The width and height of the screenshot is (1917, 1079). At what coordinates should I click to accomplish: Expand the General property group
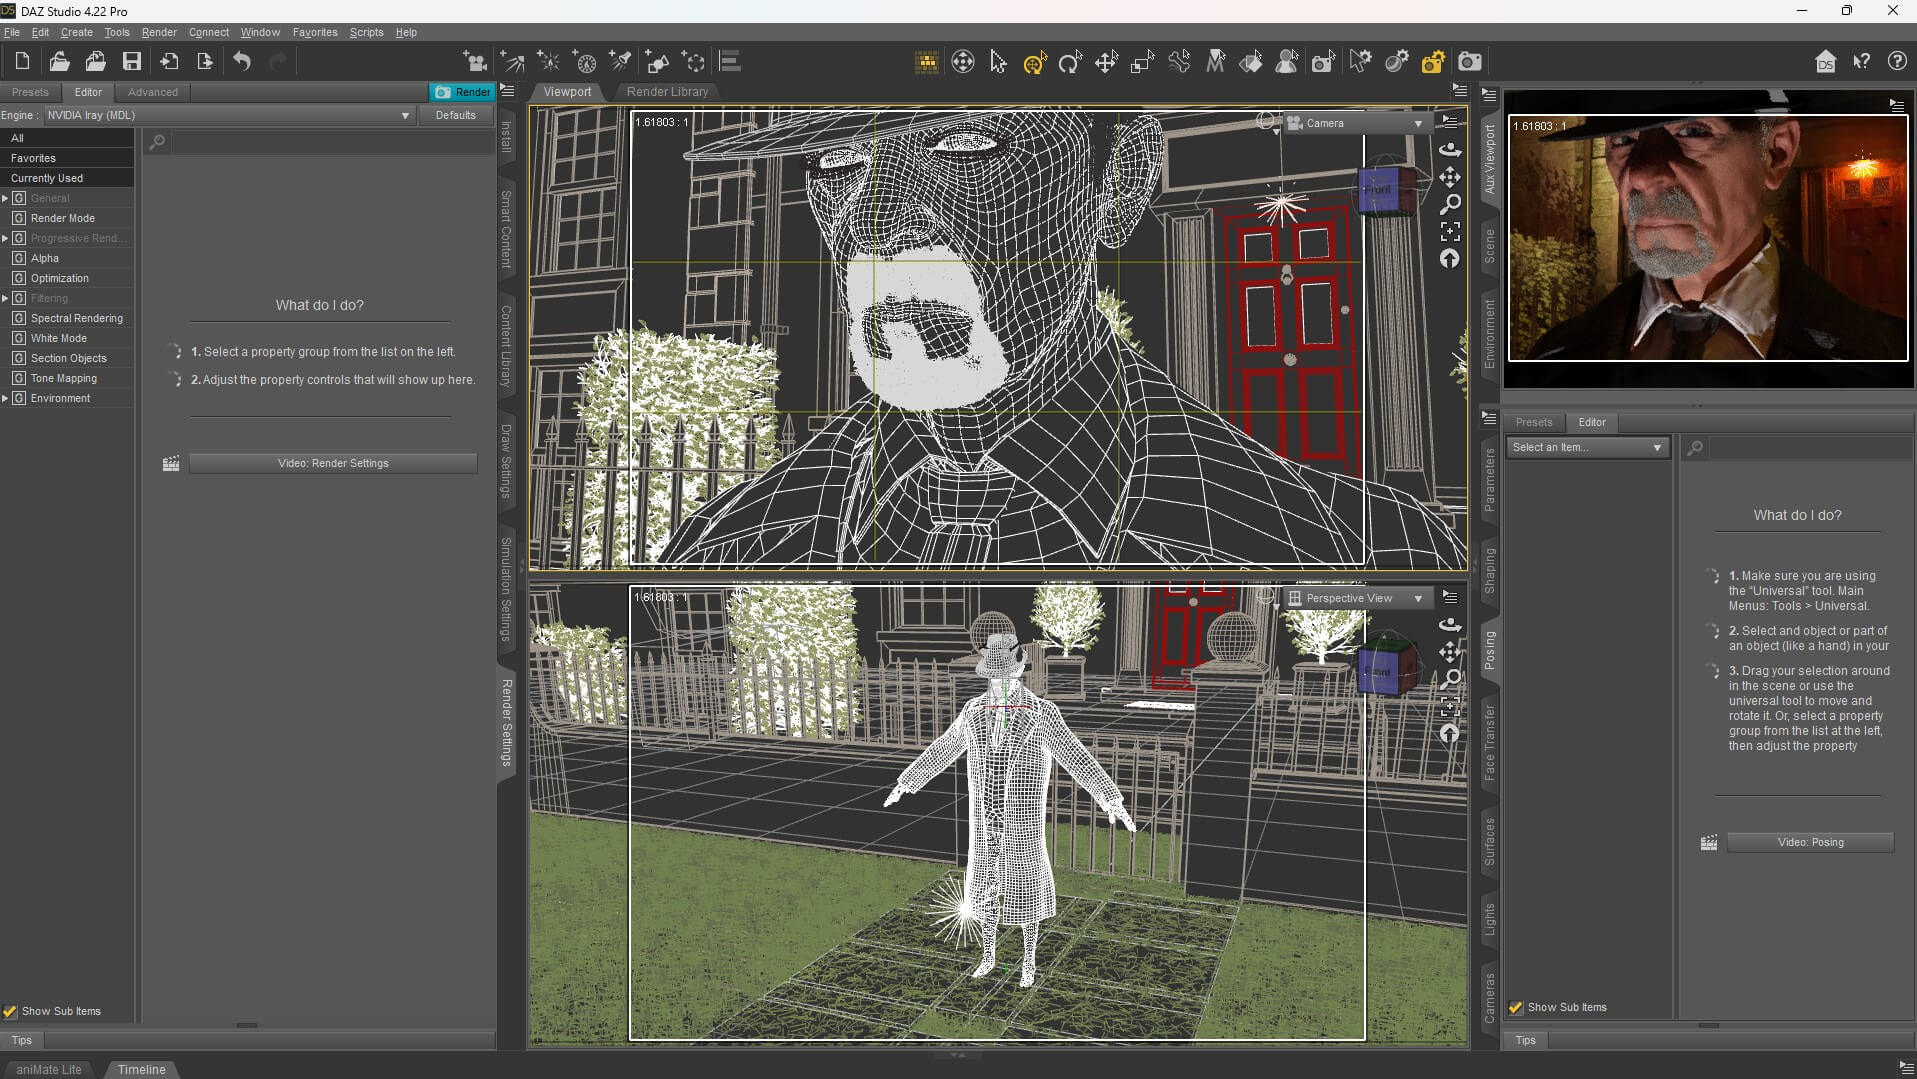click(x=5, y=198)
